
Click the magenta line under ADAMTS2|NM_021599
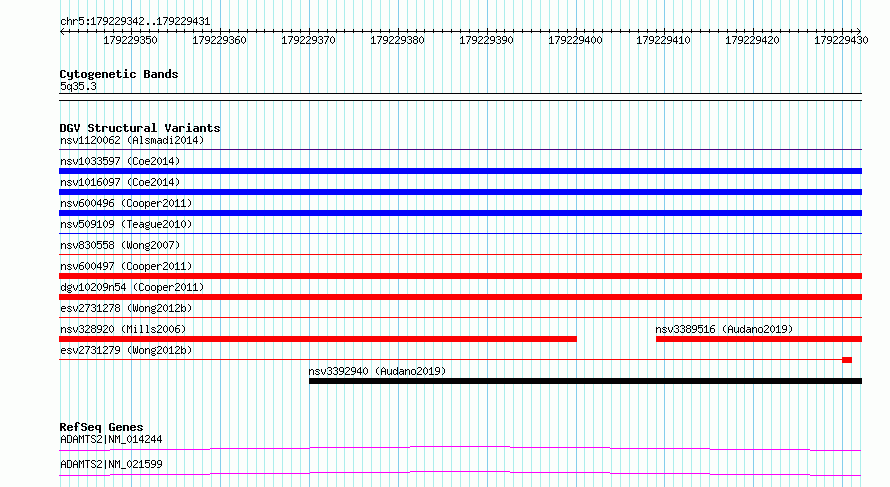coord(460,473)
